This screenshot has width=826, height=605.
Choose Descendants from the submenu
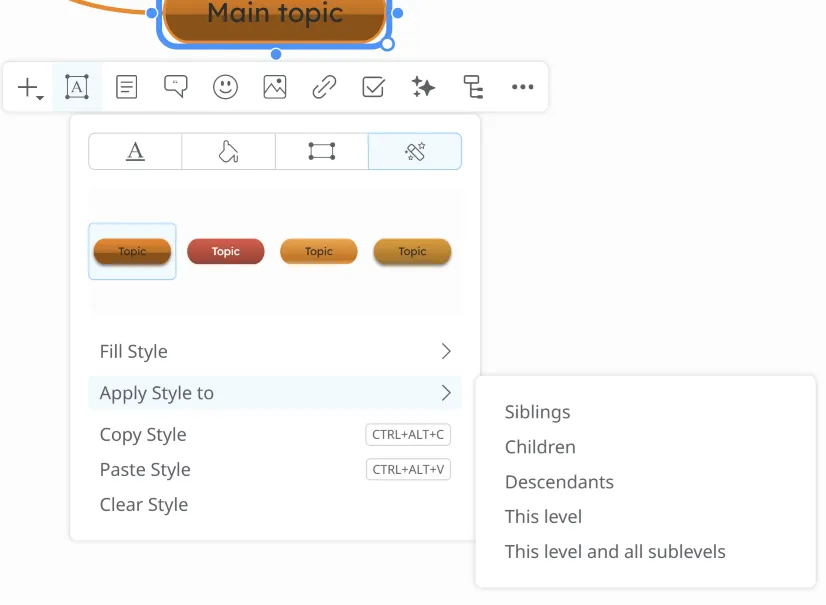[x=559, y=482]
